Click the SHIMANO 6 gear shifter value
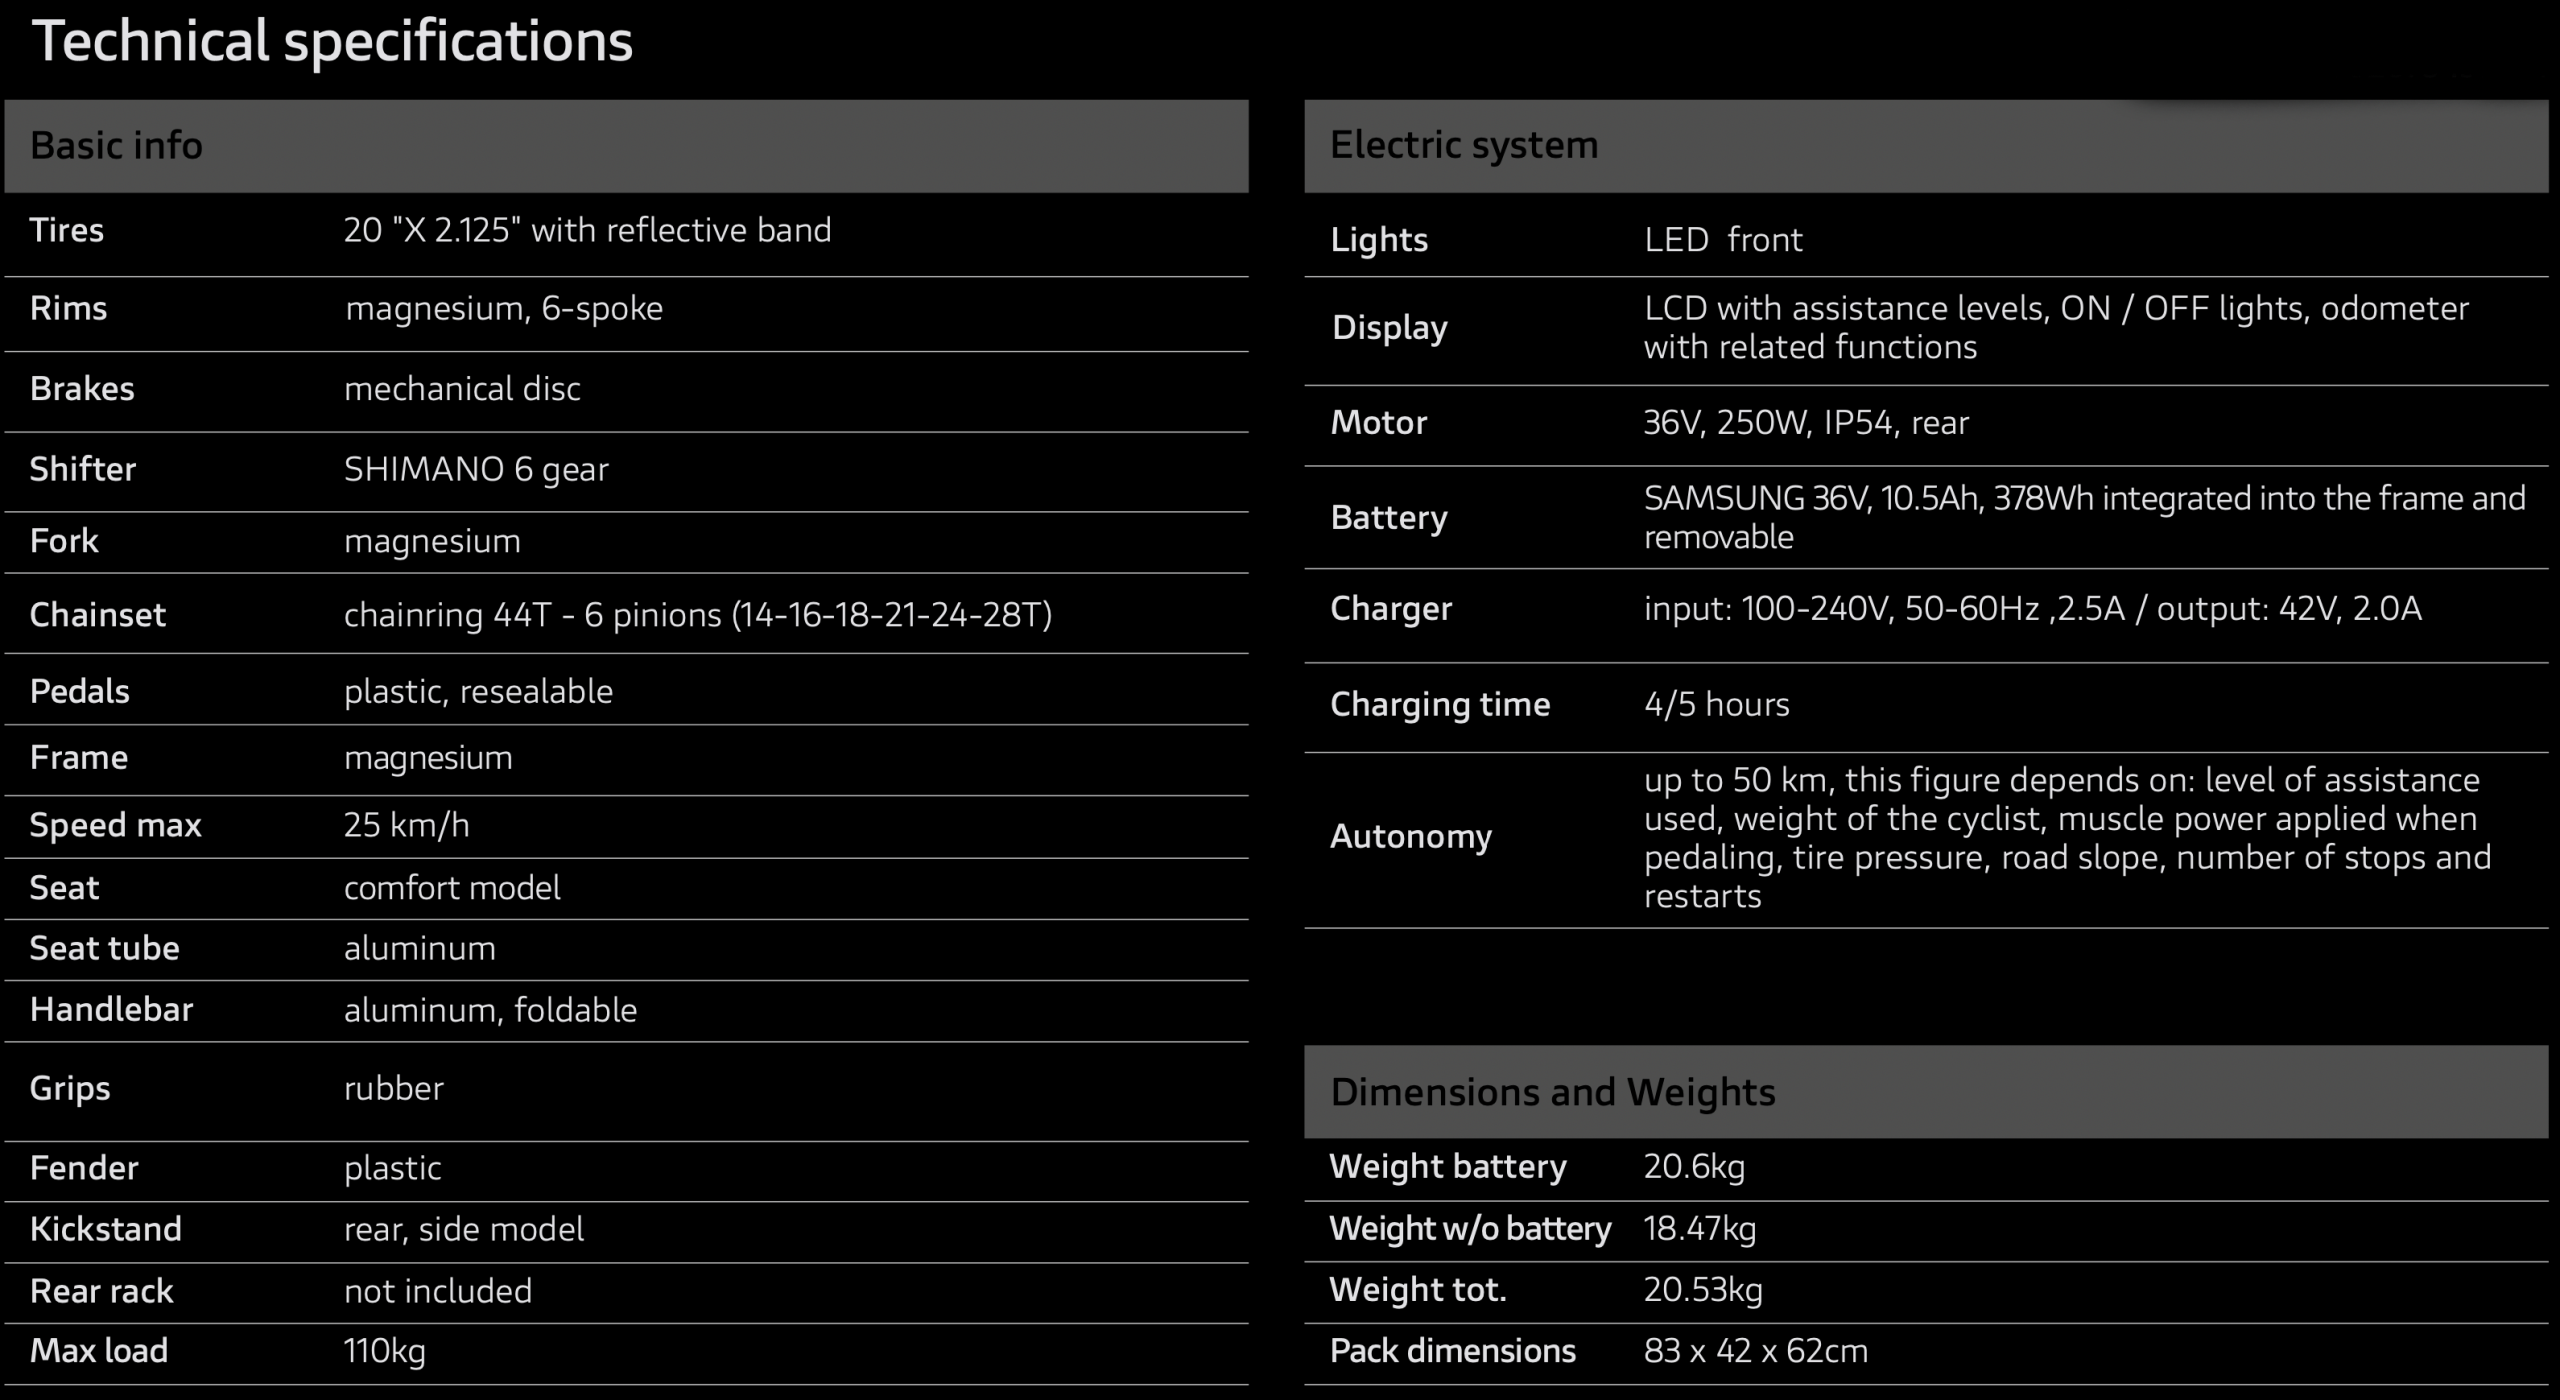Screen dimensions: 2560x1400 click(476, 470)
